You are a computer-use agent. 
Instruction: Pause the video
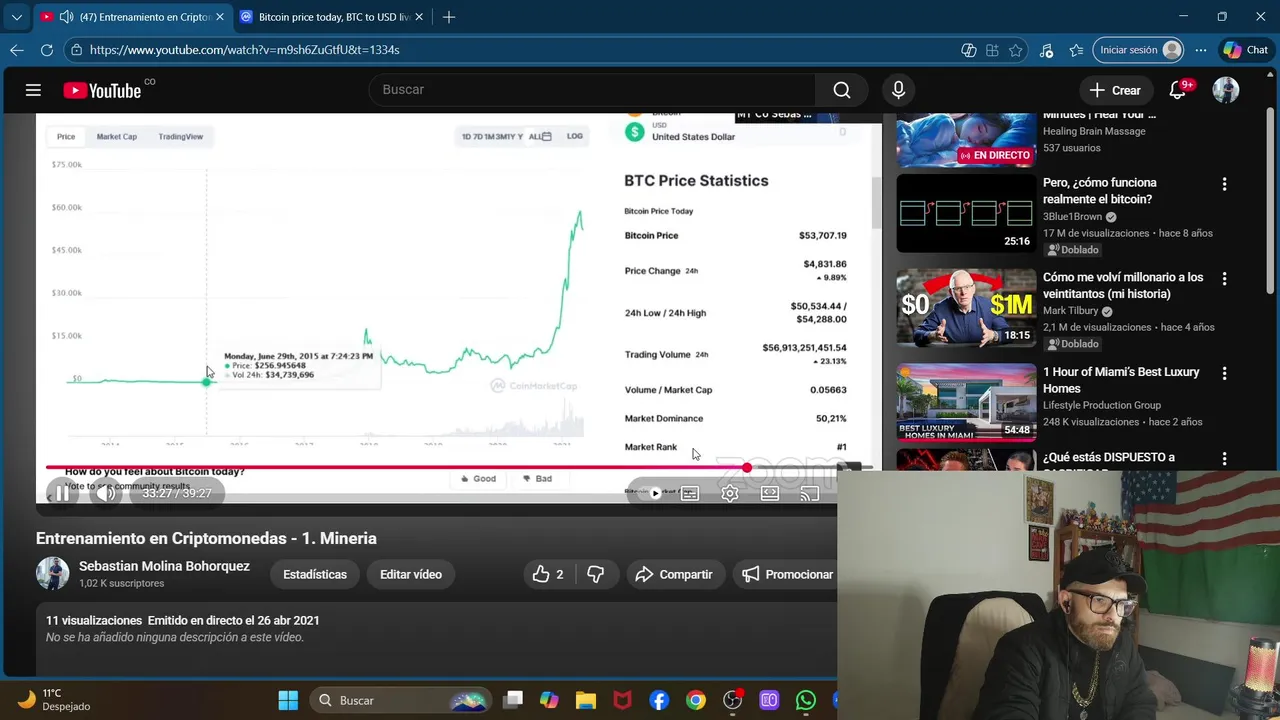tap(62, 493)
